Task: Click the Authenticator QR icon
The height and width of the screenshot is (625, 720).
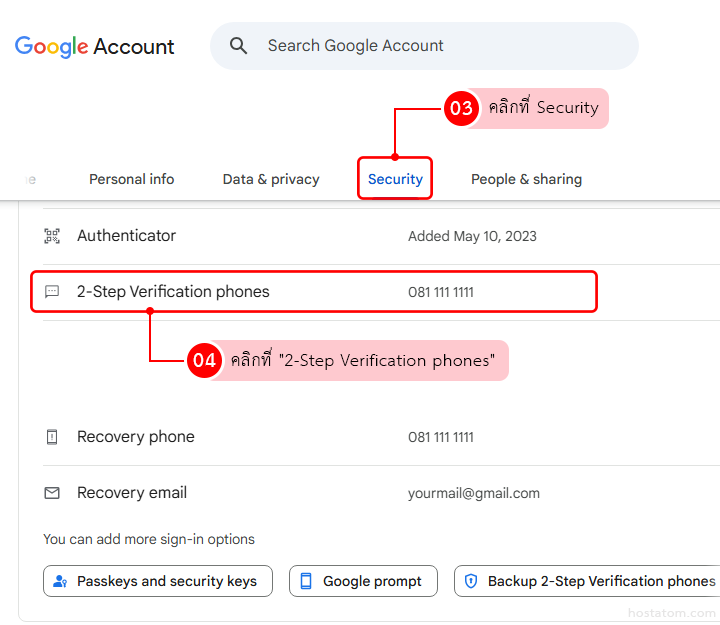Action: click(x=52, y=236)
